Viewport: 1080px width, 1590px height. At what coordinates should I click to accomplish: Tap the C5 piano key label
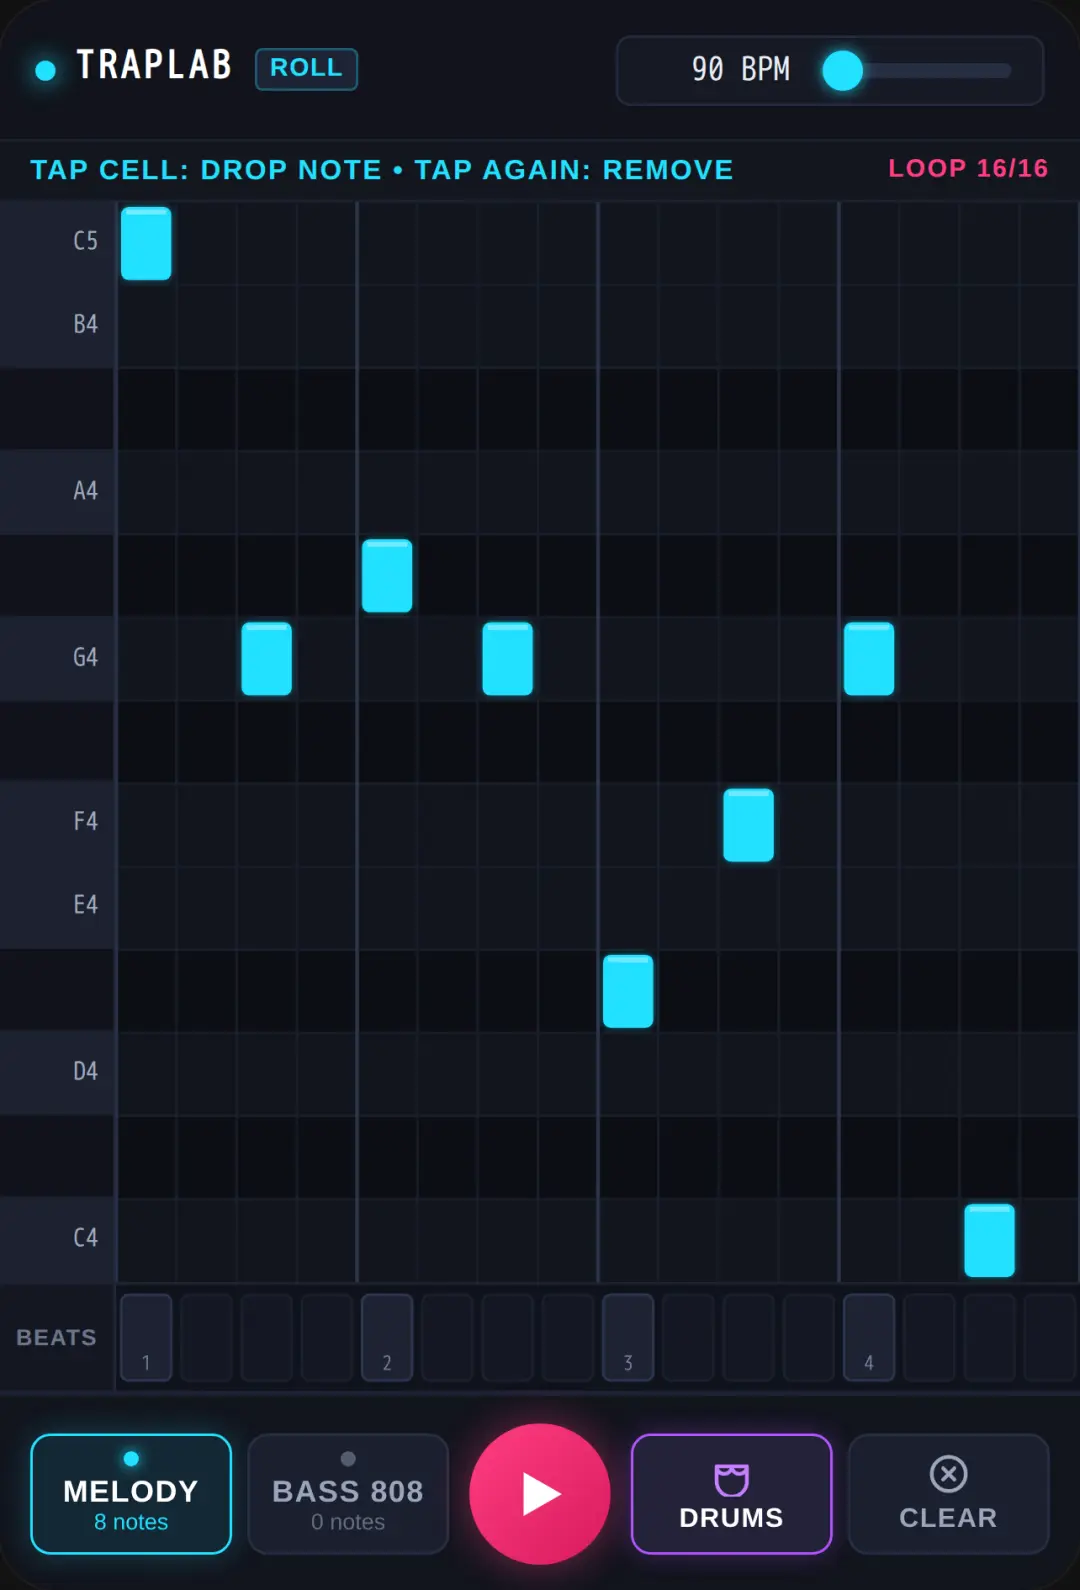tap(58, 242)
